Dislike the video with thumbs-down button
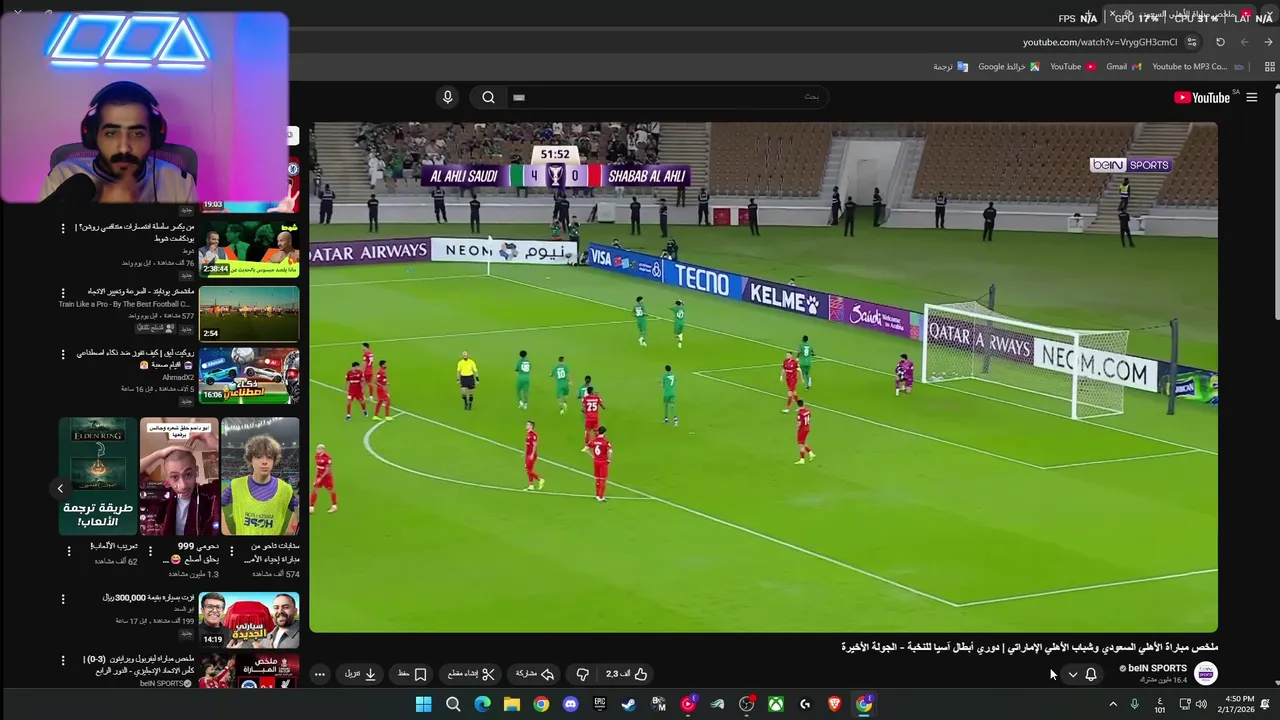The width and height of the screenshot is (1280, 720). (582, 674)
